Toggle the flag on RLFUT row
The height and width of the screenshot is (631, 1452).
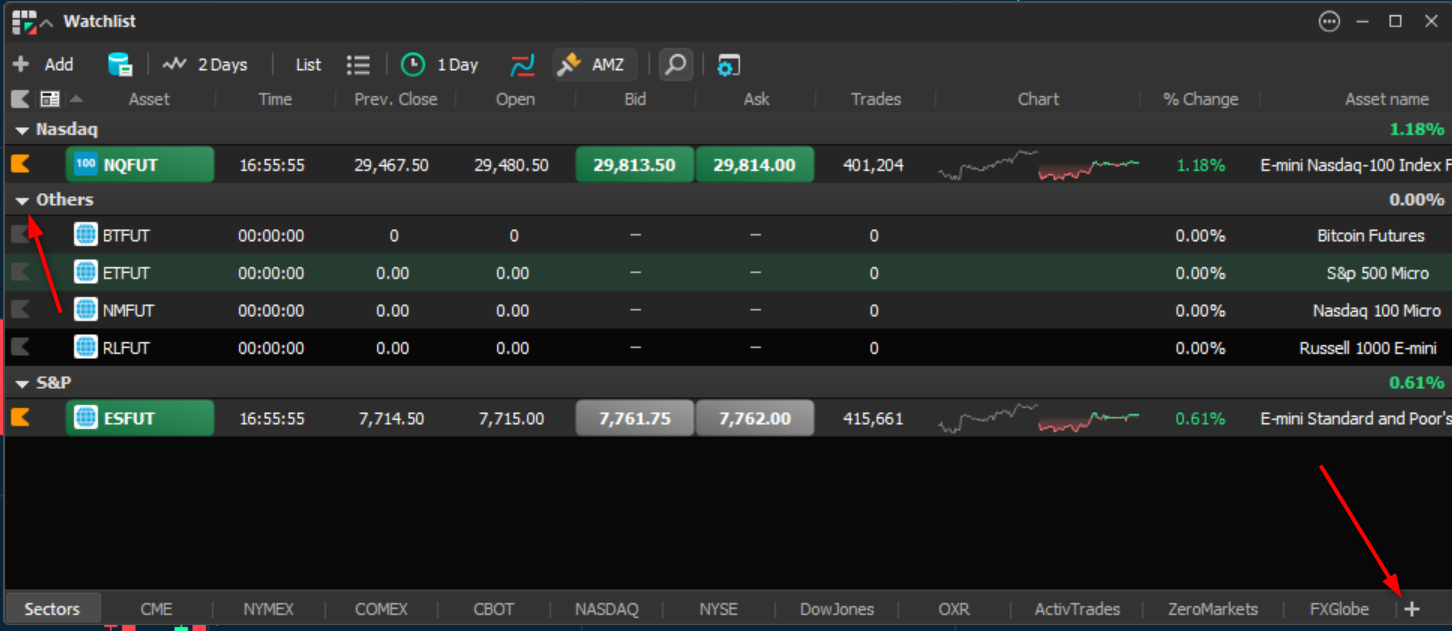(20, 347)
